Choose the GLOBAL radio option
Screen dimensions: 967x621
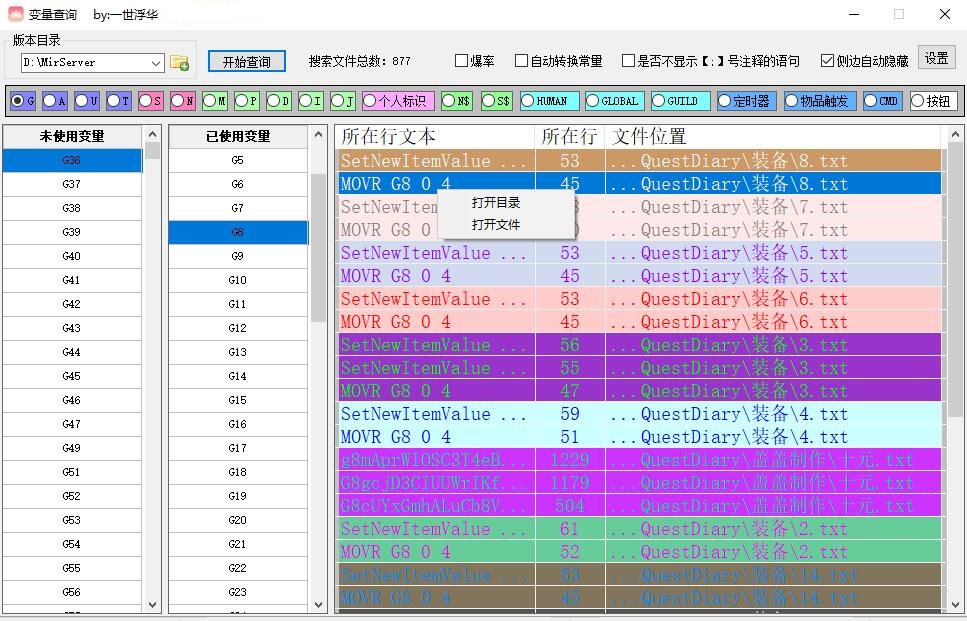click(x=615, y=101)
